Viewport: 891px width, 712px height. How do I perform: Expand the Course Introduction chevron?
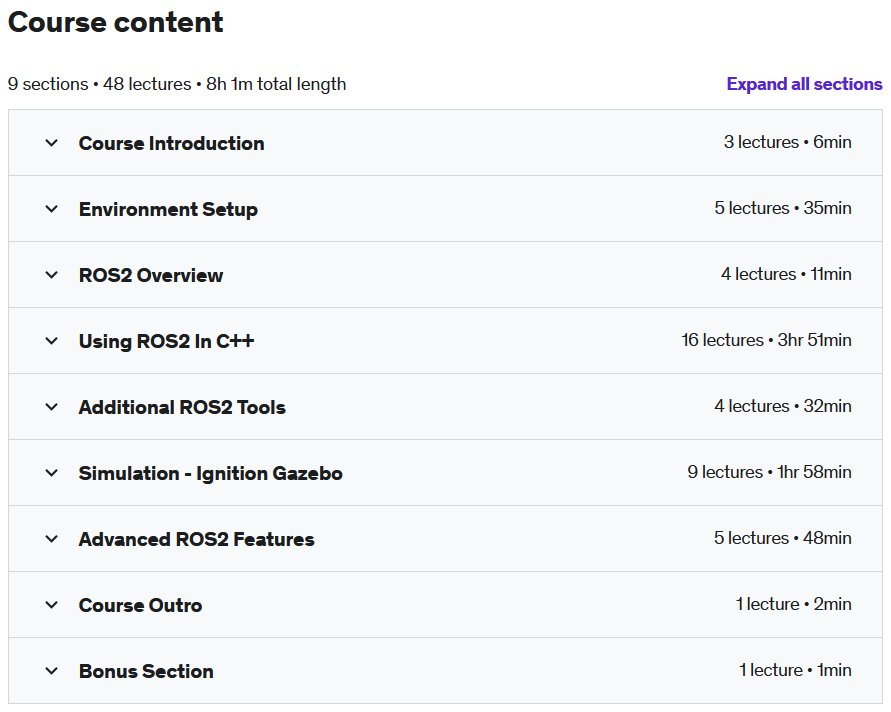point(52,143)
